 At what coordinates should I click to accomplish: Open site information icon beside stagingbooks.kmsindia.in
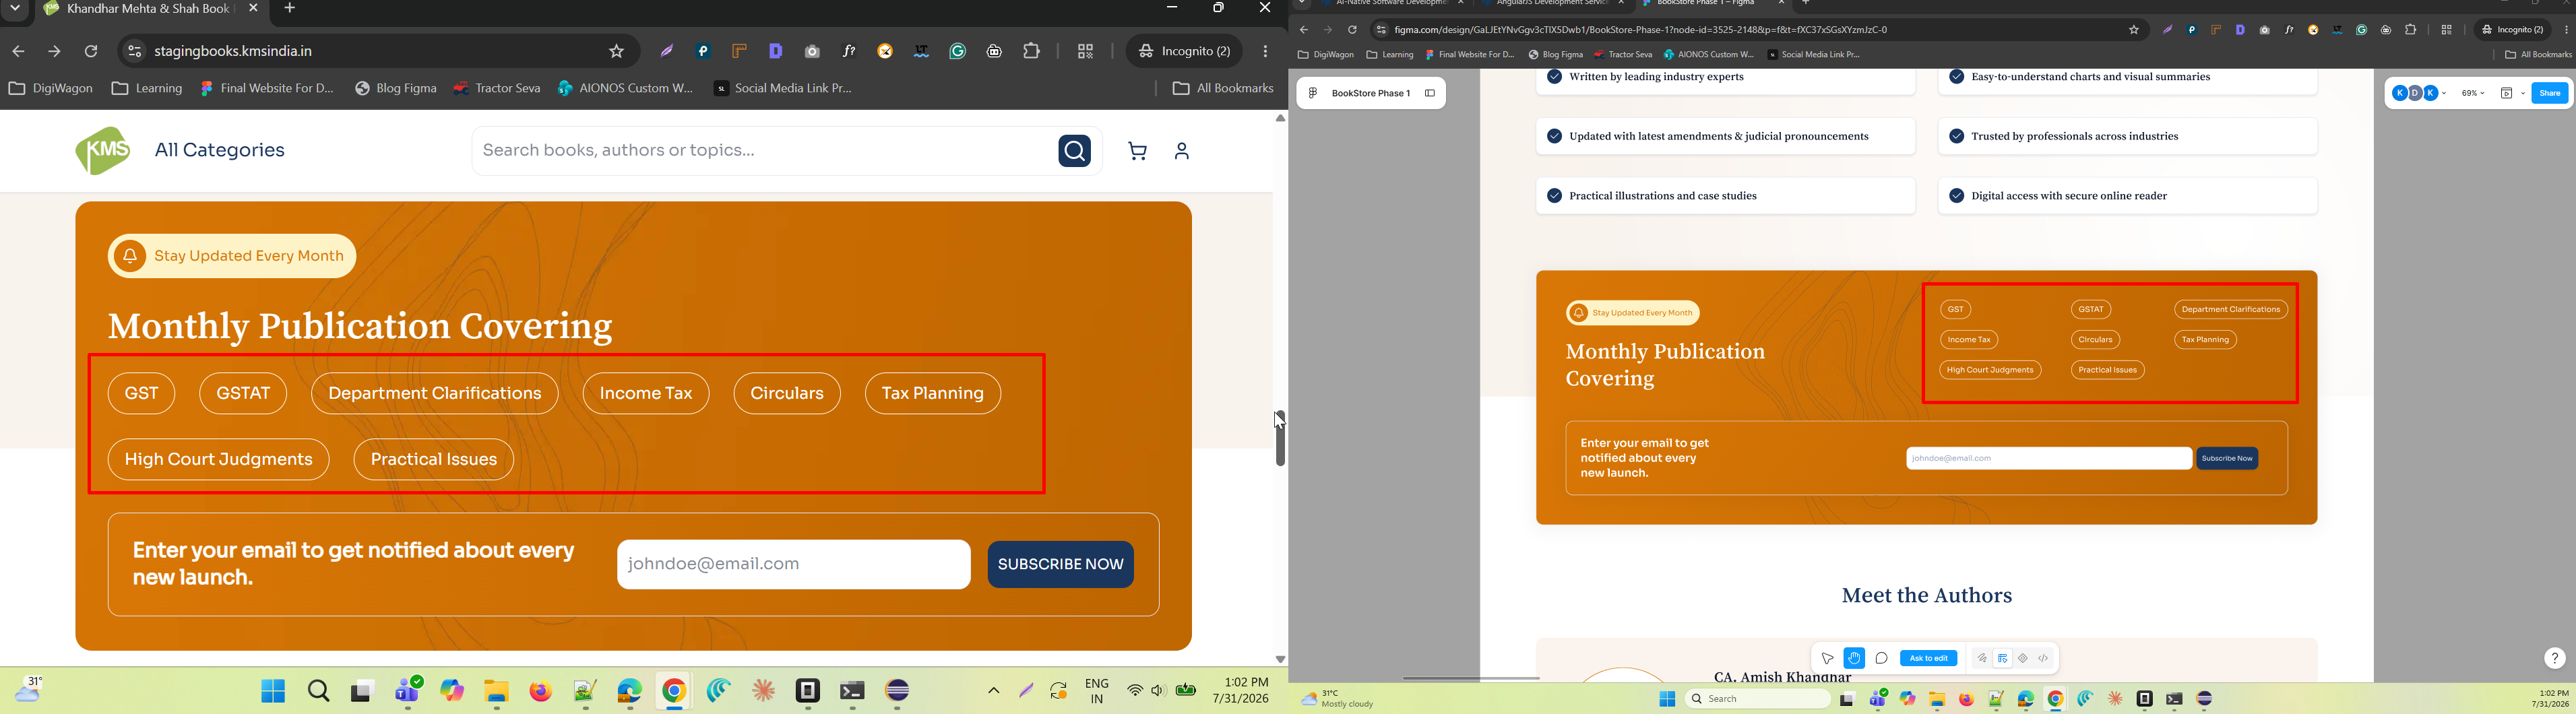click(134, 51)
